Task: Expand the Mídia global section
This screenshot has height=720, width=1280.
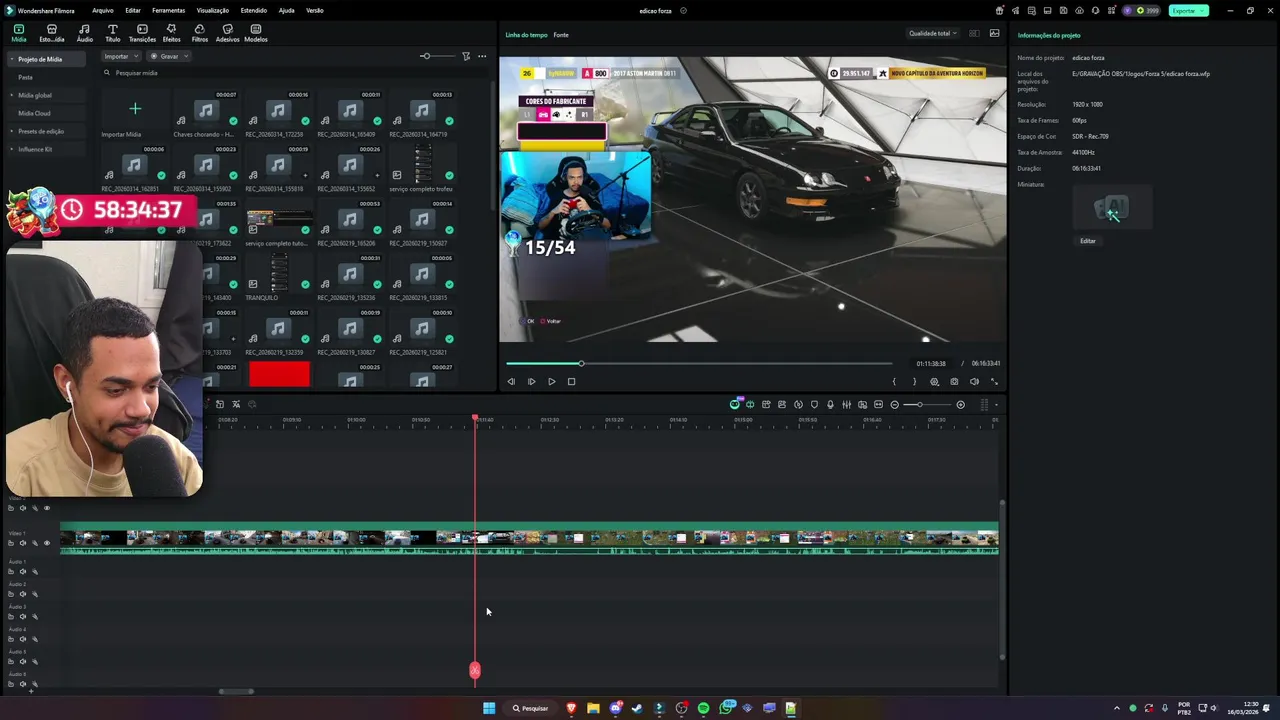Action: [x=11, y=95]
